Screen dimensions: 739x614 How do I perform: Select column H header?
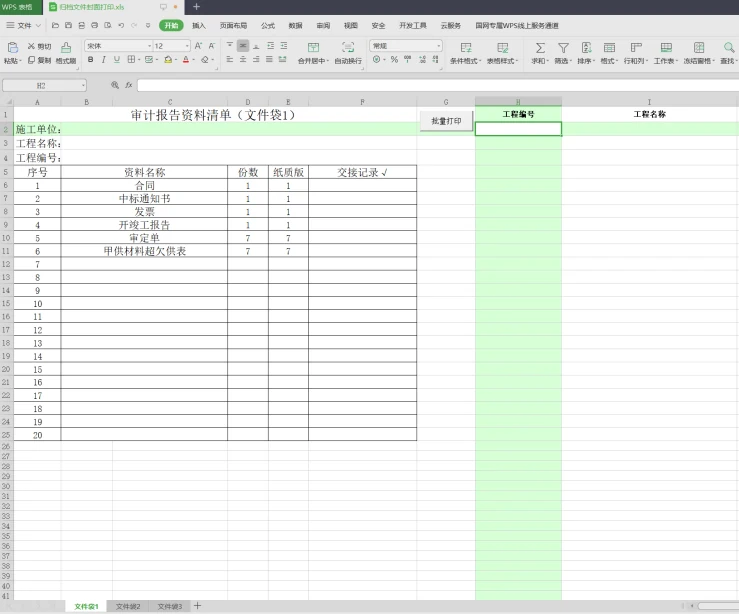518,102
